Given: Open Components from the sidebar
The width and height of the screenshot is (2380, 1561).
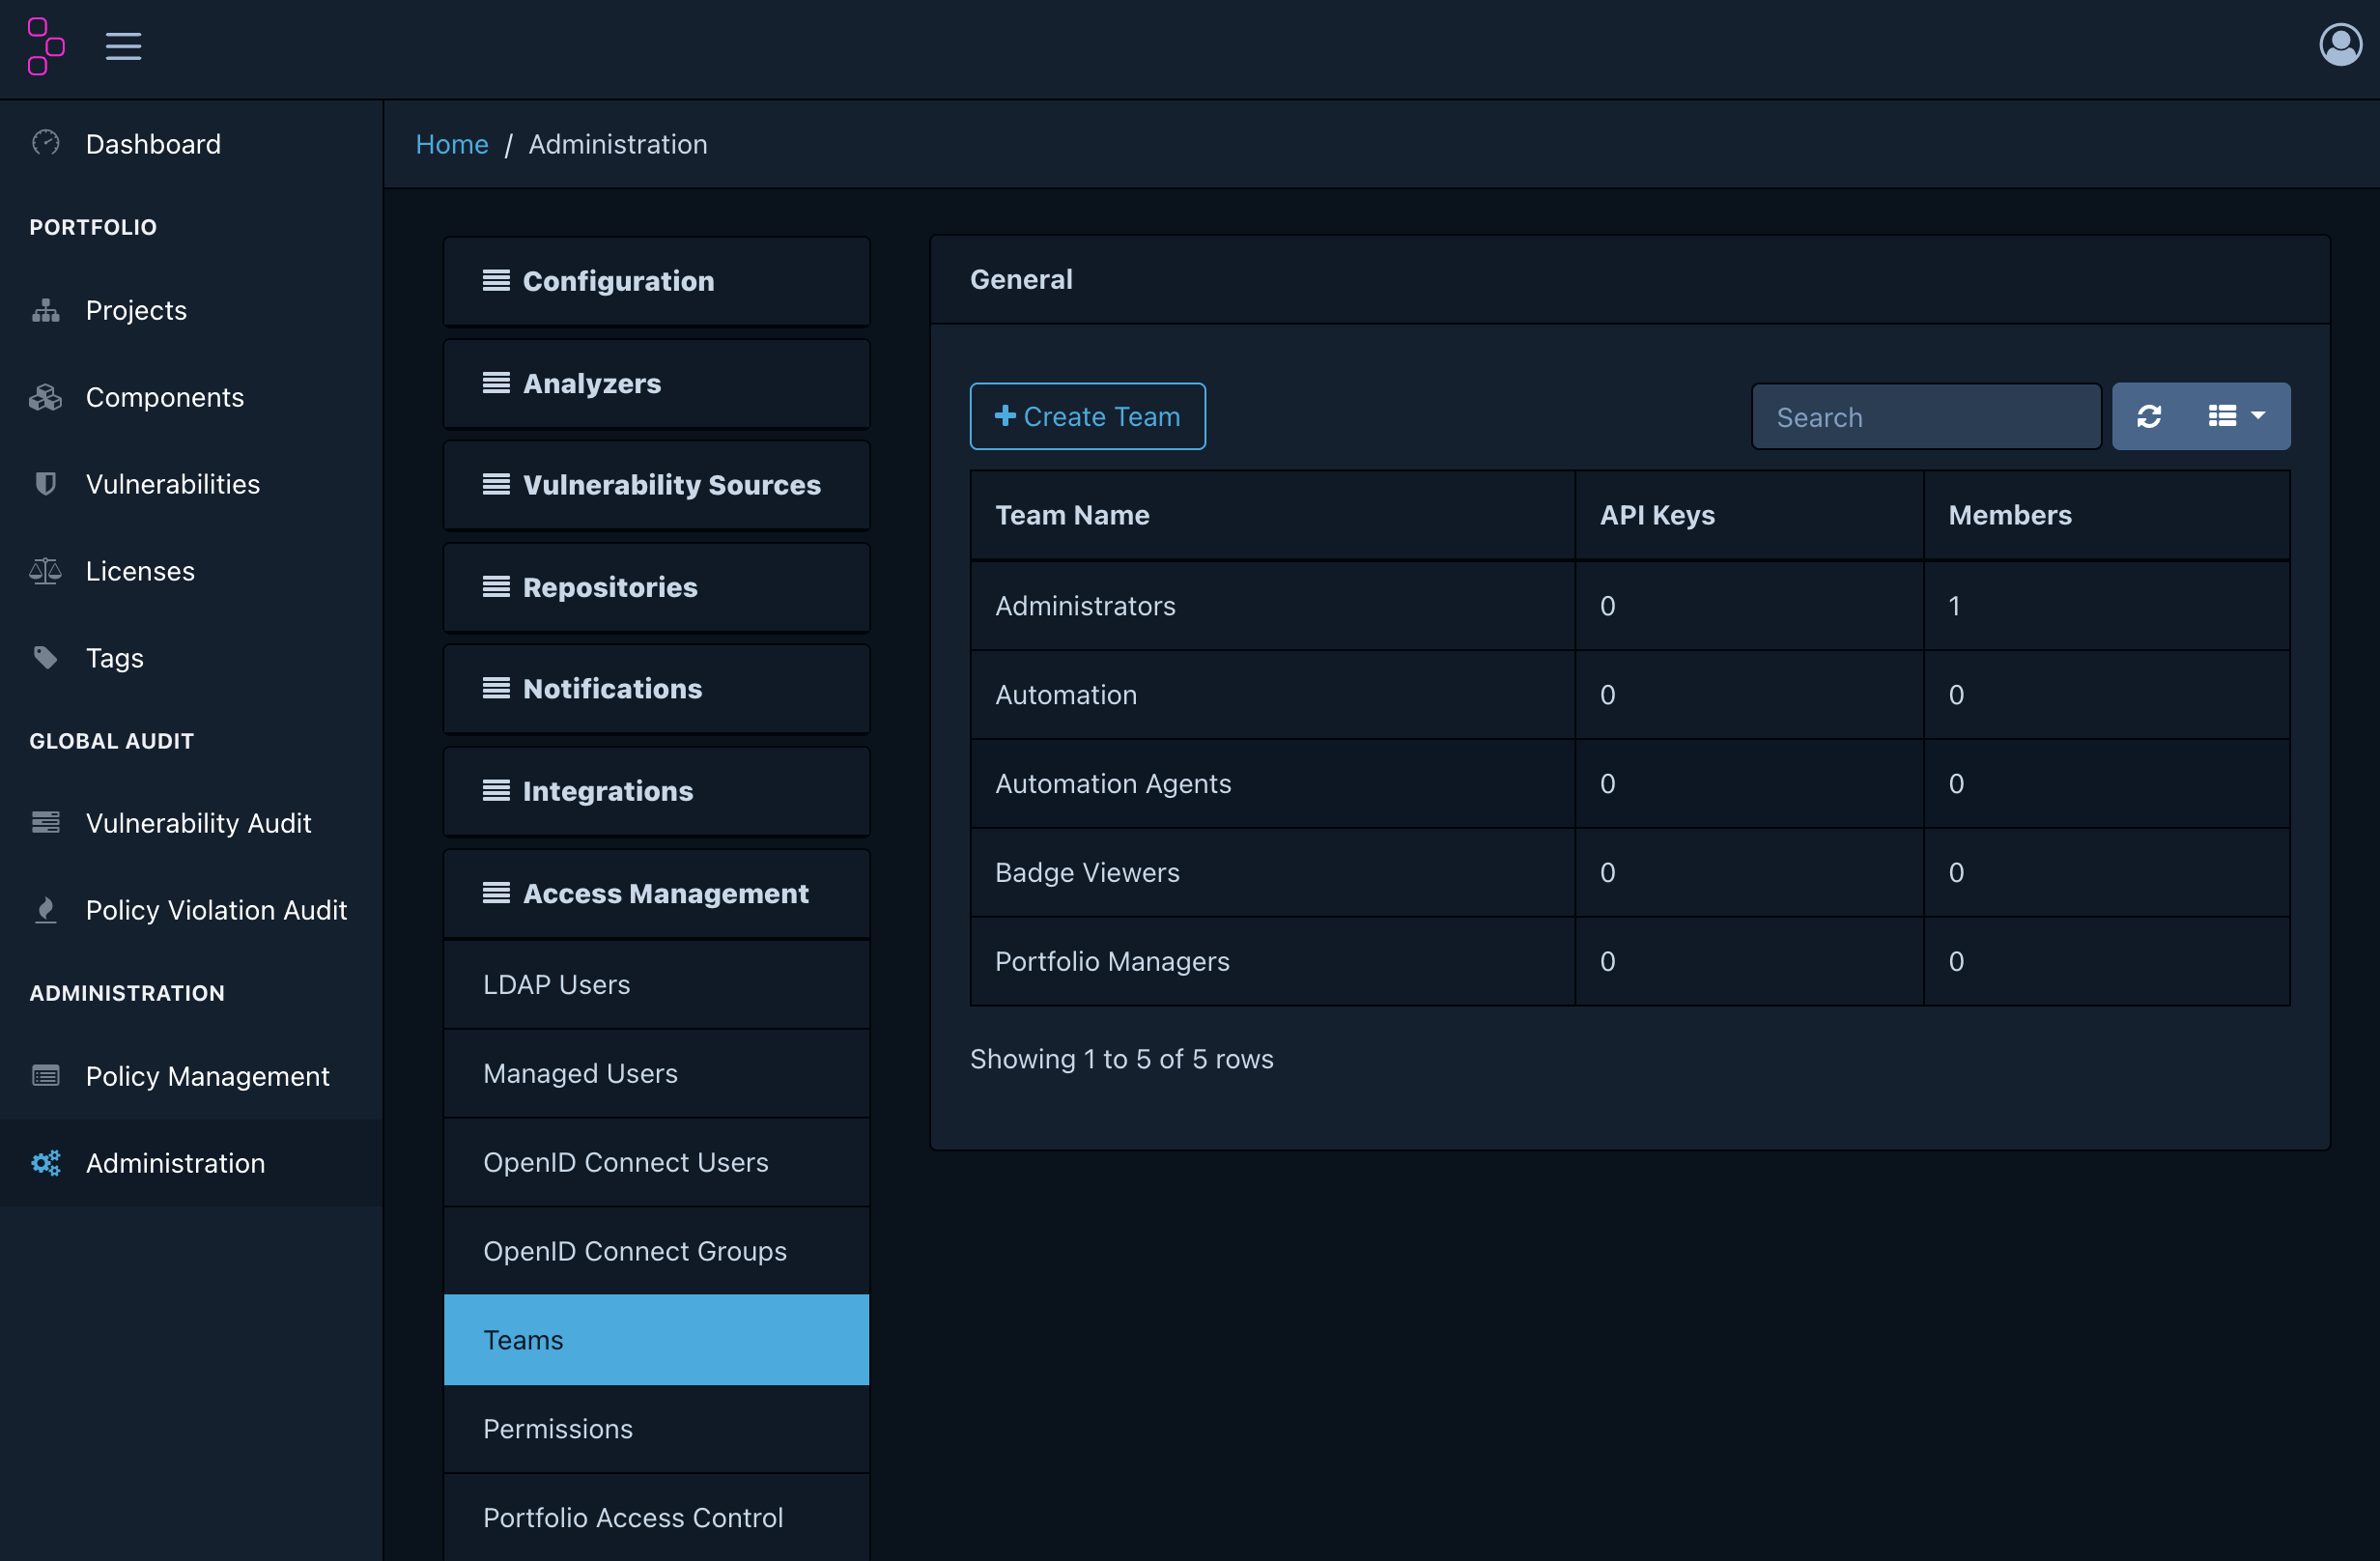Looking at the screenshot, I should [164, 397].
